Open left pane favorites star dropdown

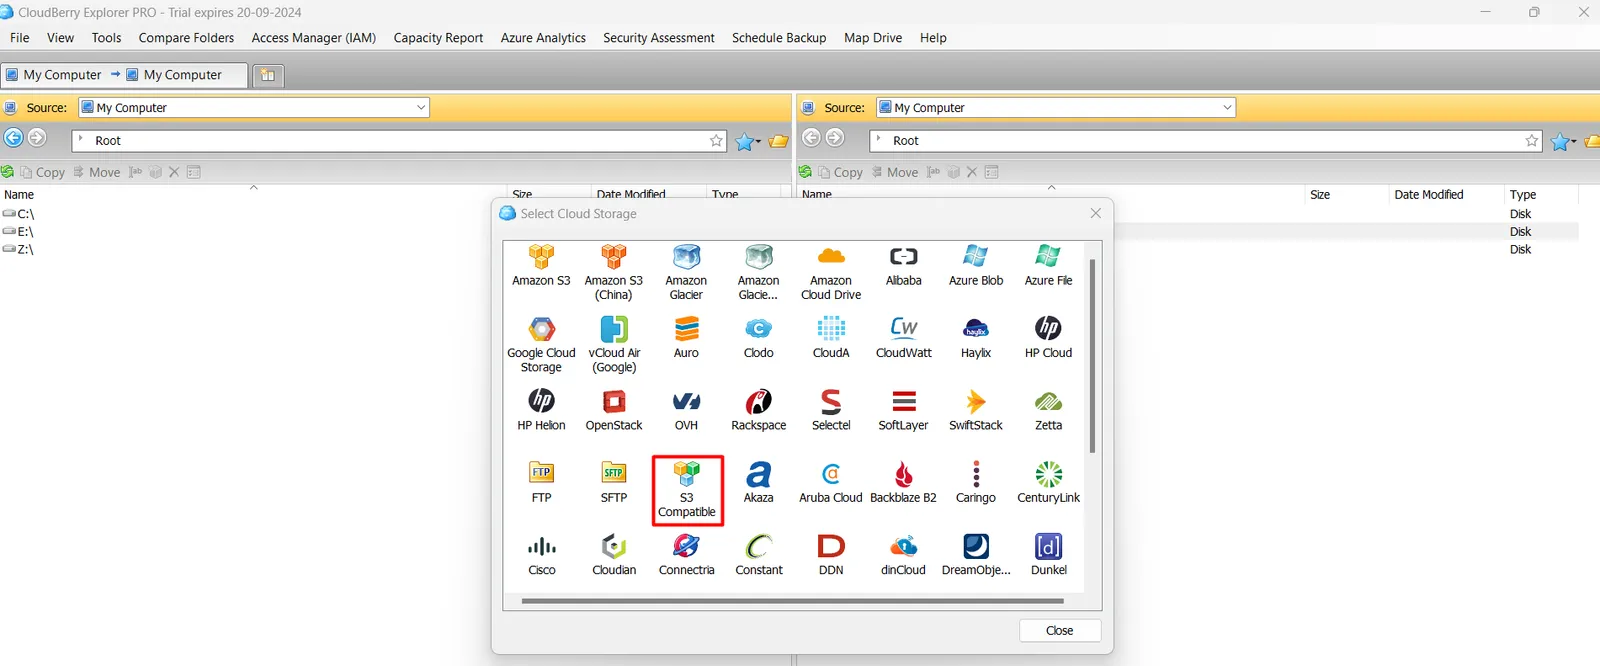[748, 142]
